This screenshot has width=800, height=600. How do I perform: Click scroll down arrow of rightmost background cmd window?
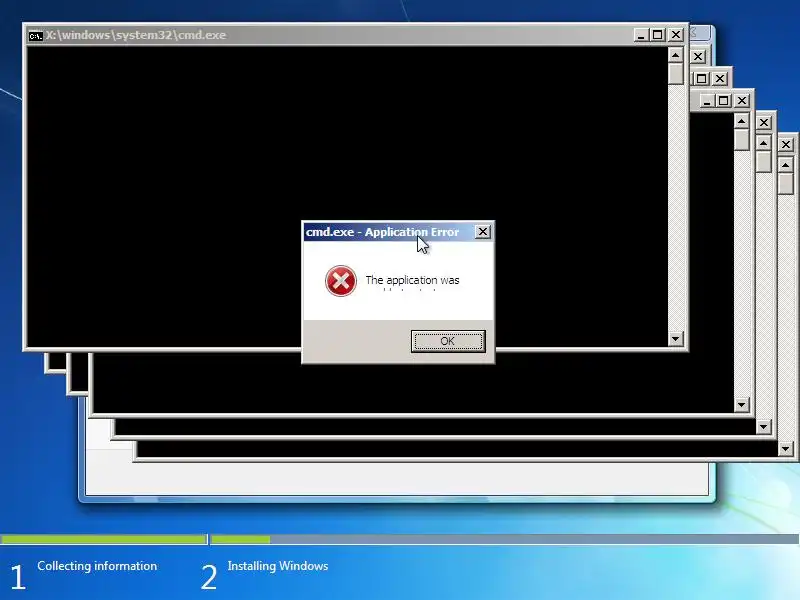786,449
